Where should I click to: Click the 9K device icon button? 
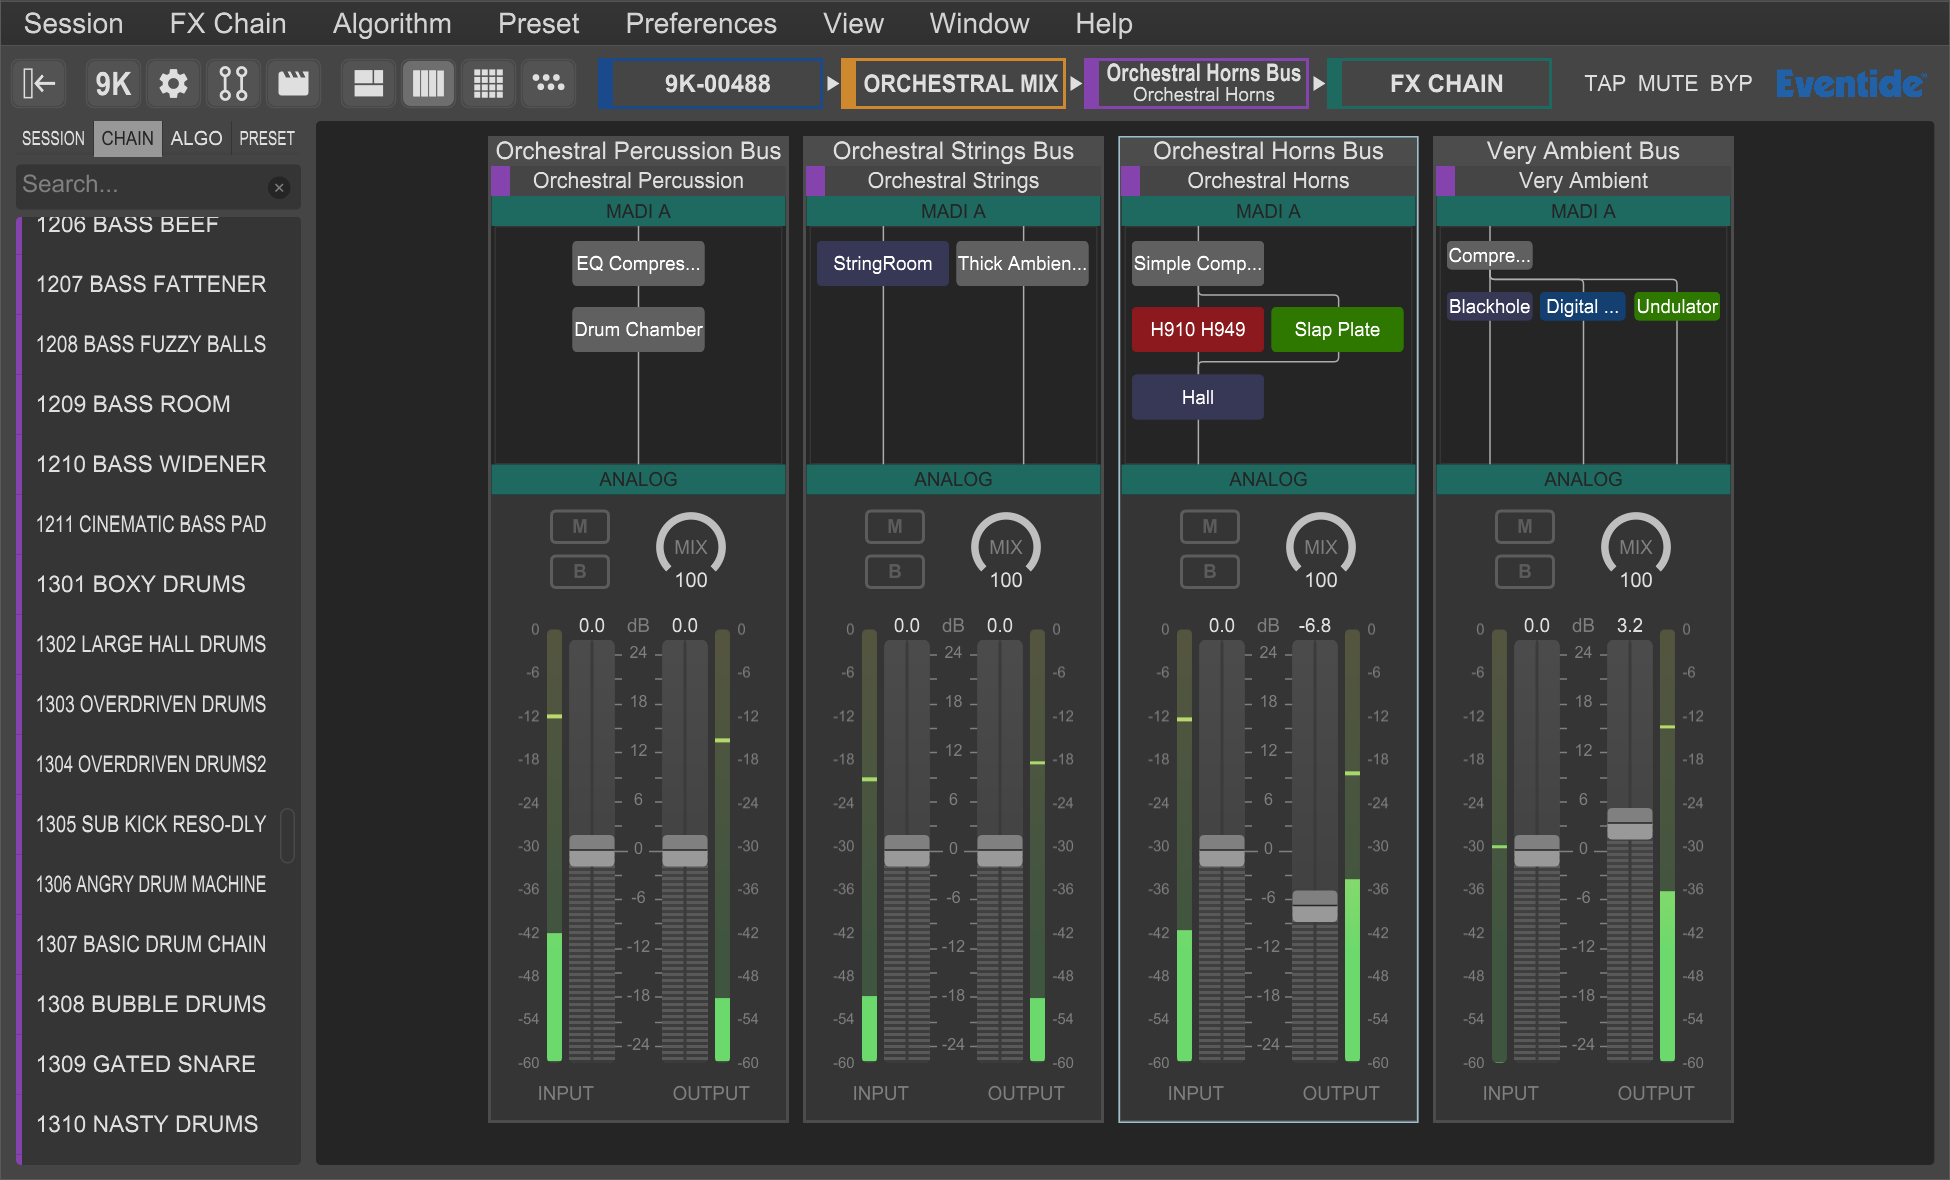[112, 83]
